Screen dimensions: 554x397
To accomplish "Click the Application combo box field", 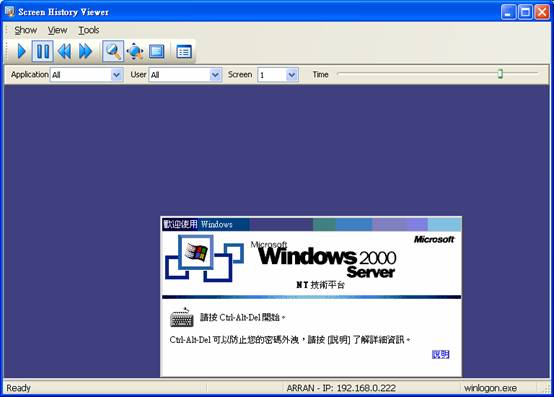I will pos(87,75).
